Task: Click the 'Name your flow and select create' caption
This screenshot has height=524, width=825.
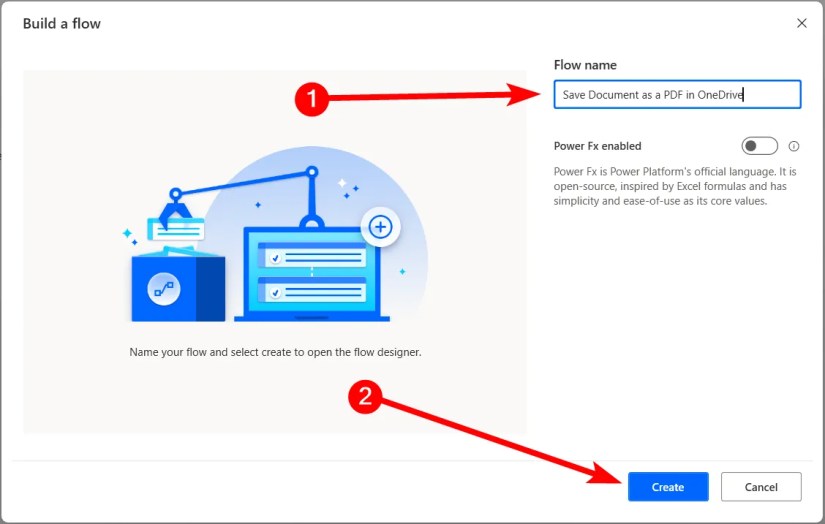Action: click(x=275, y=352)
